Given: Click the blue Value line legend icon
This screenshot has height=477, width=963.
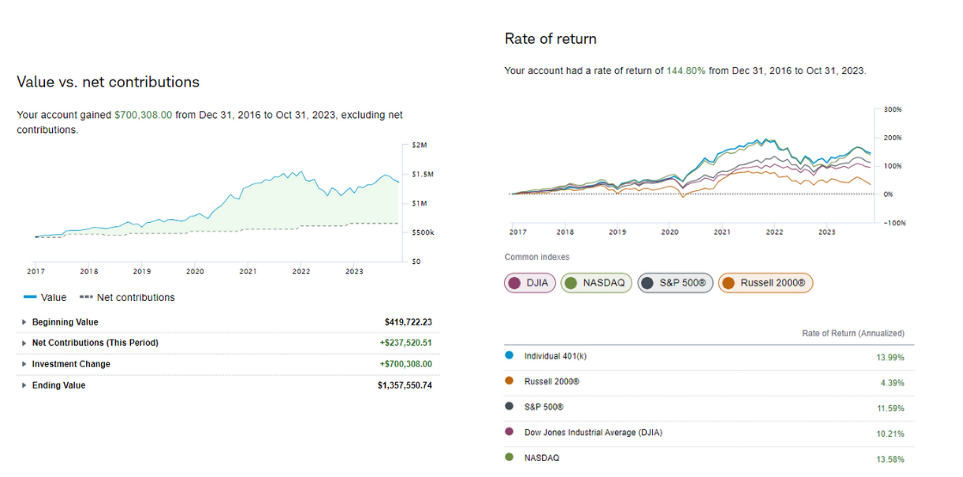Looking at the screenshot, I should [x=29, y=297].
